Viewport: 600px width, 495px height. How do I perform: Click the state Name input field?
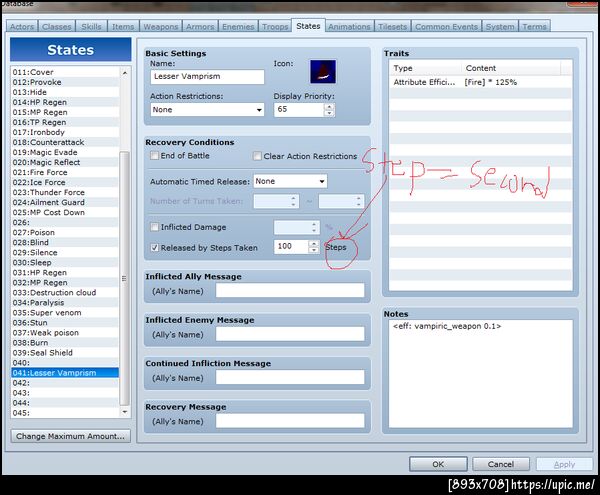tap(207, 77)
